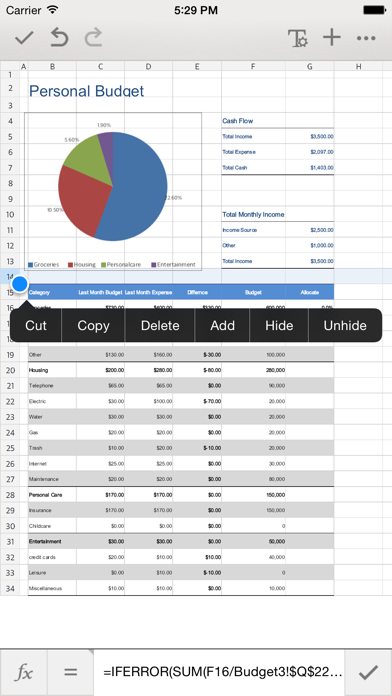392x696 pixels.
Task: Select the $1,000.00 Other income cell
Action: pos(322,245)
